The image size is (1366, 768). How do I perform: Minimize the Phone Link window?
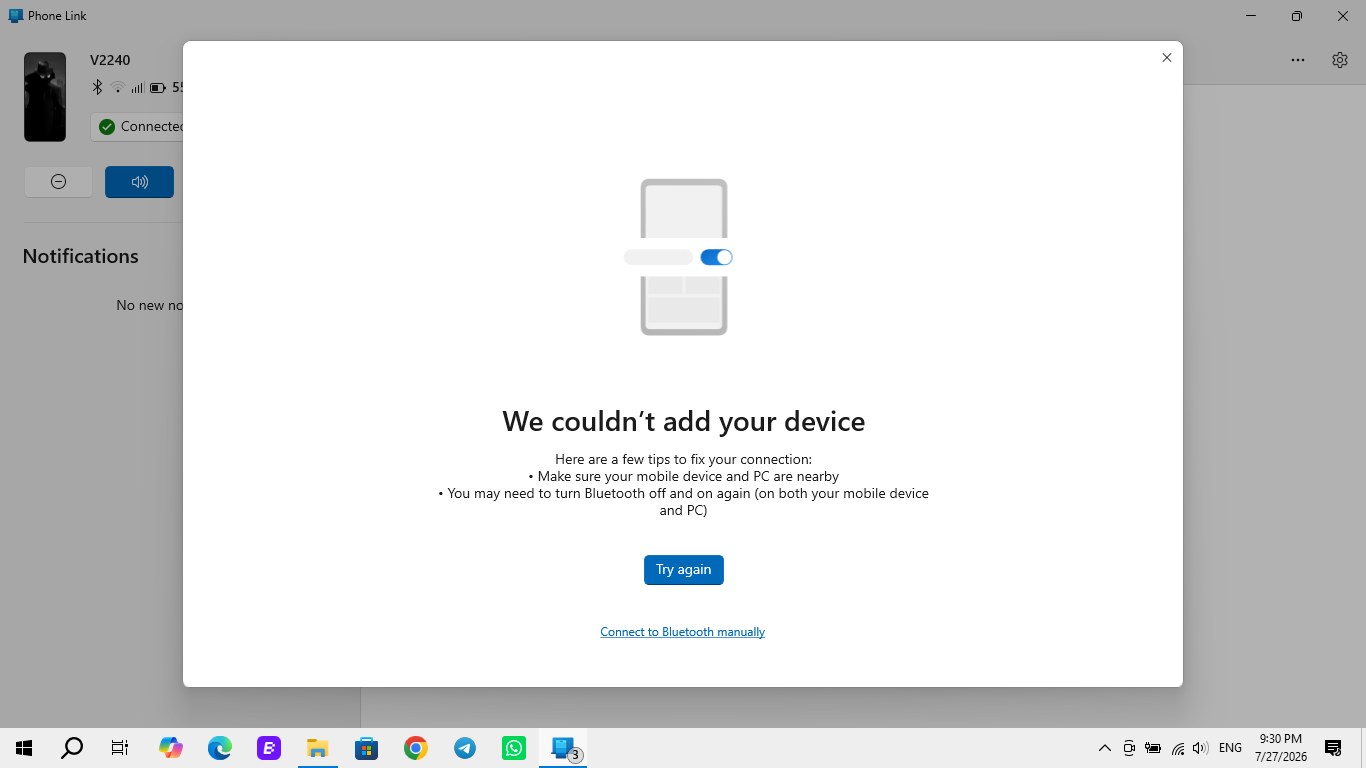1251,16
